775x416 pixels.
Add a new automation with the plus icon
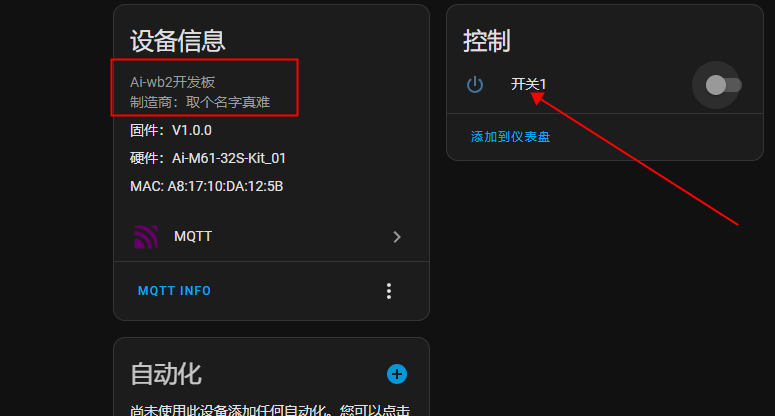397,374
